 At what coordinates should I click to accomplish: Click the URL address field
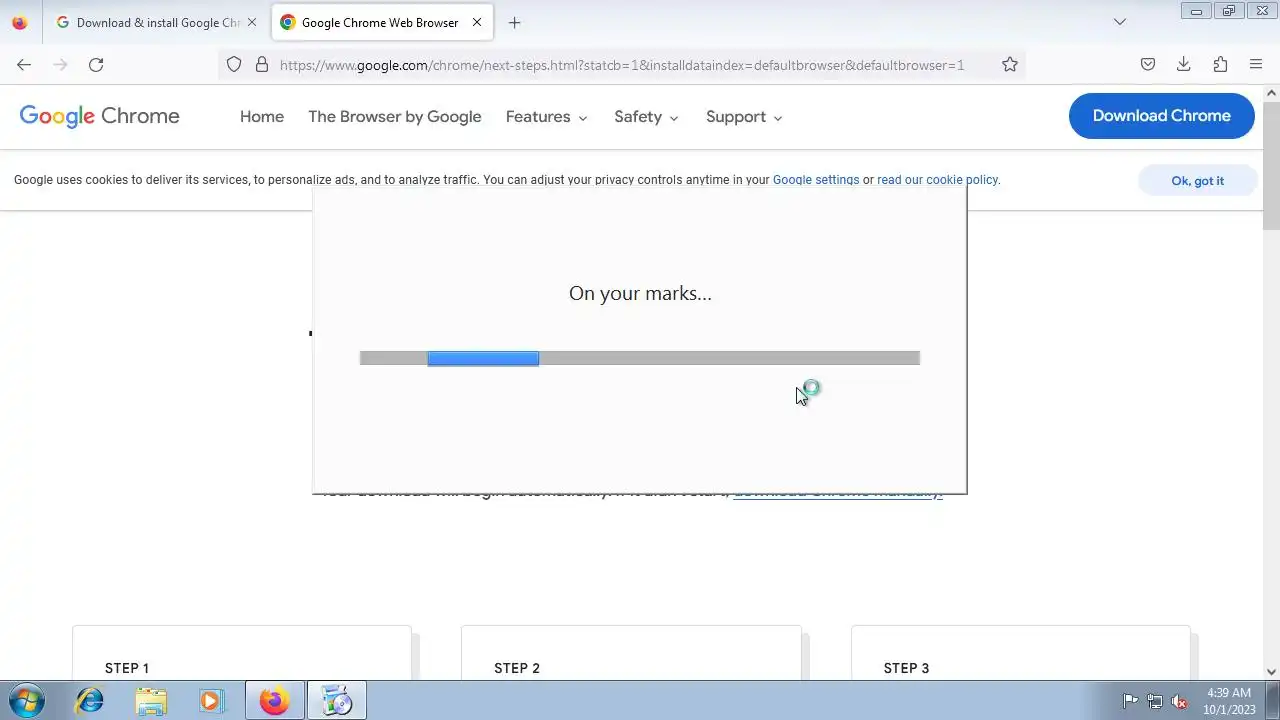coord(620,64)
